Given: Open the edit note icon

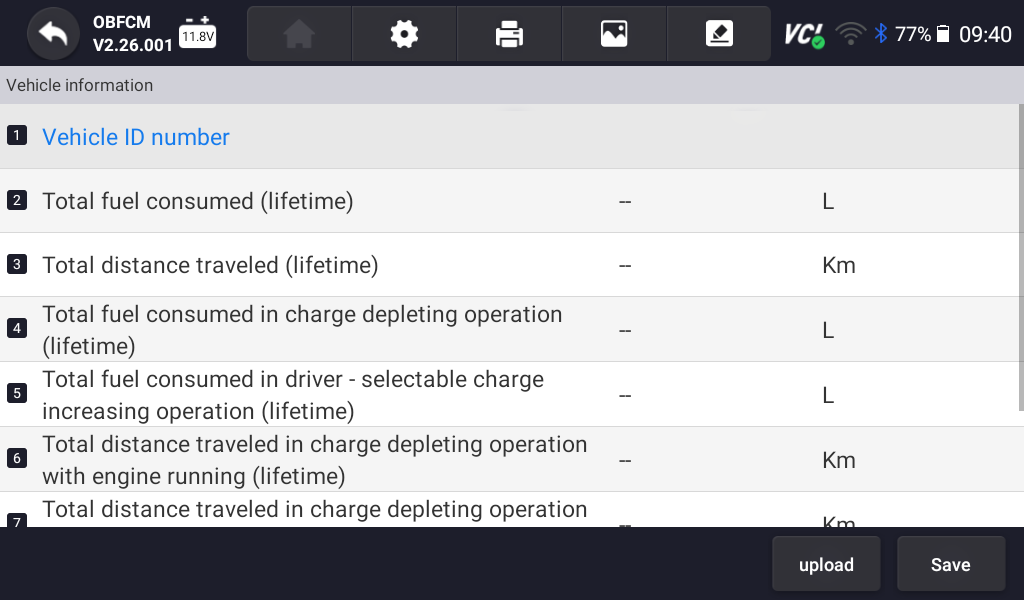Looking at the screenshot, I should (718, 34).
